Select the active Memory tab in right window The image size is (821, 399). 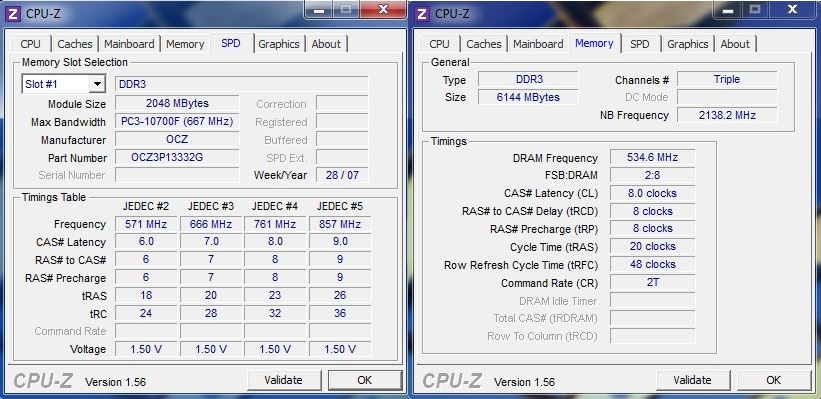[594, 43]
